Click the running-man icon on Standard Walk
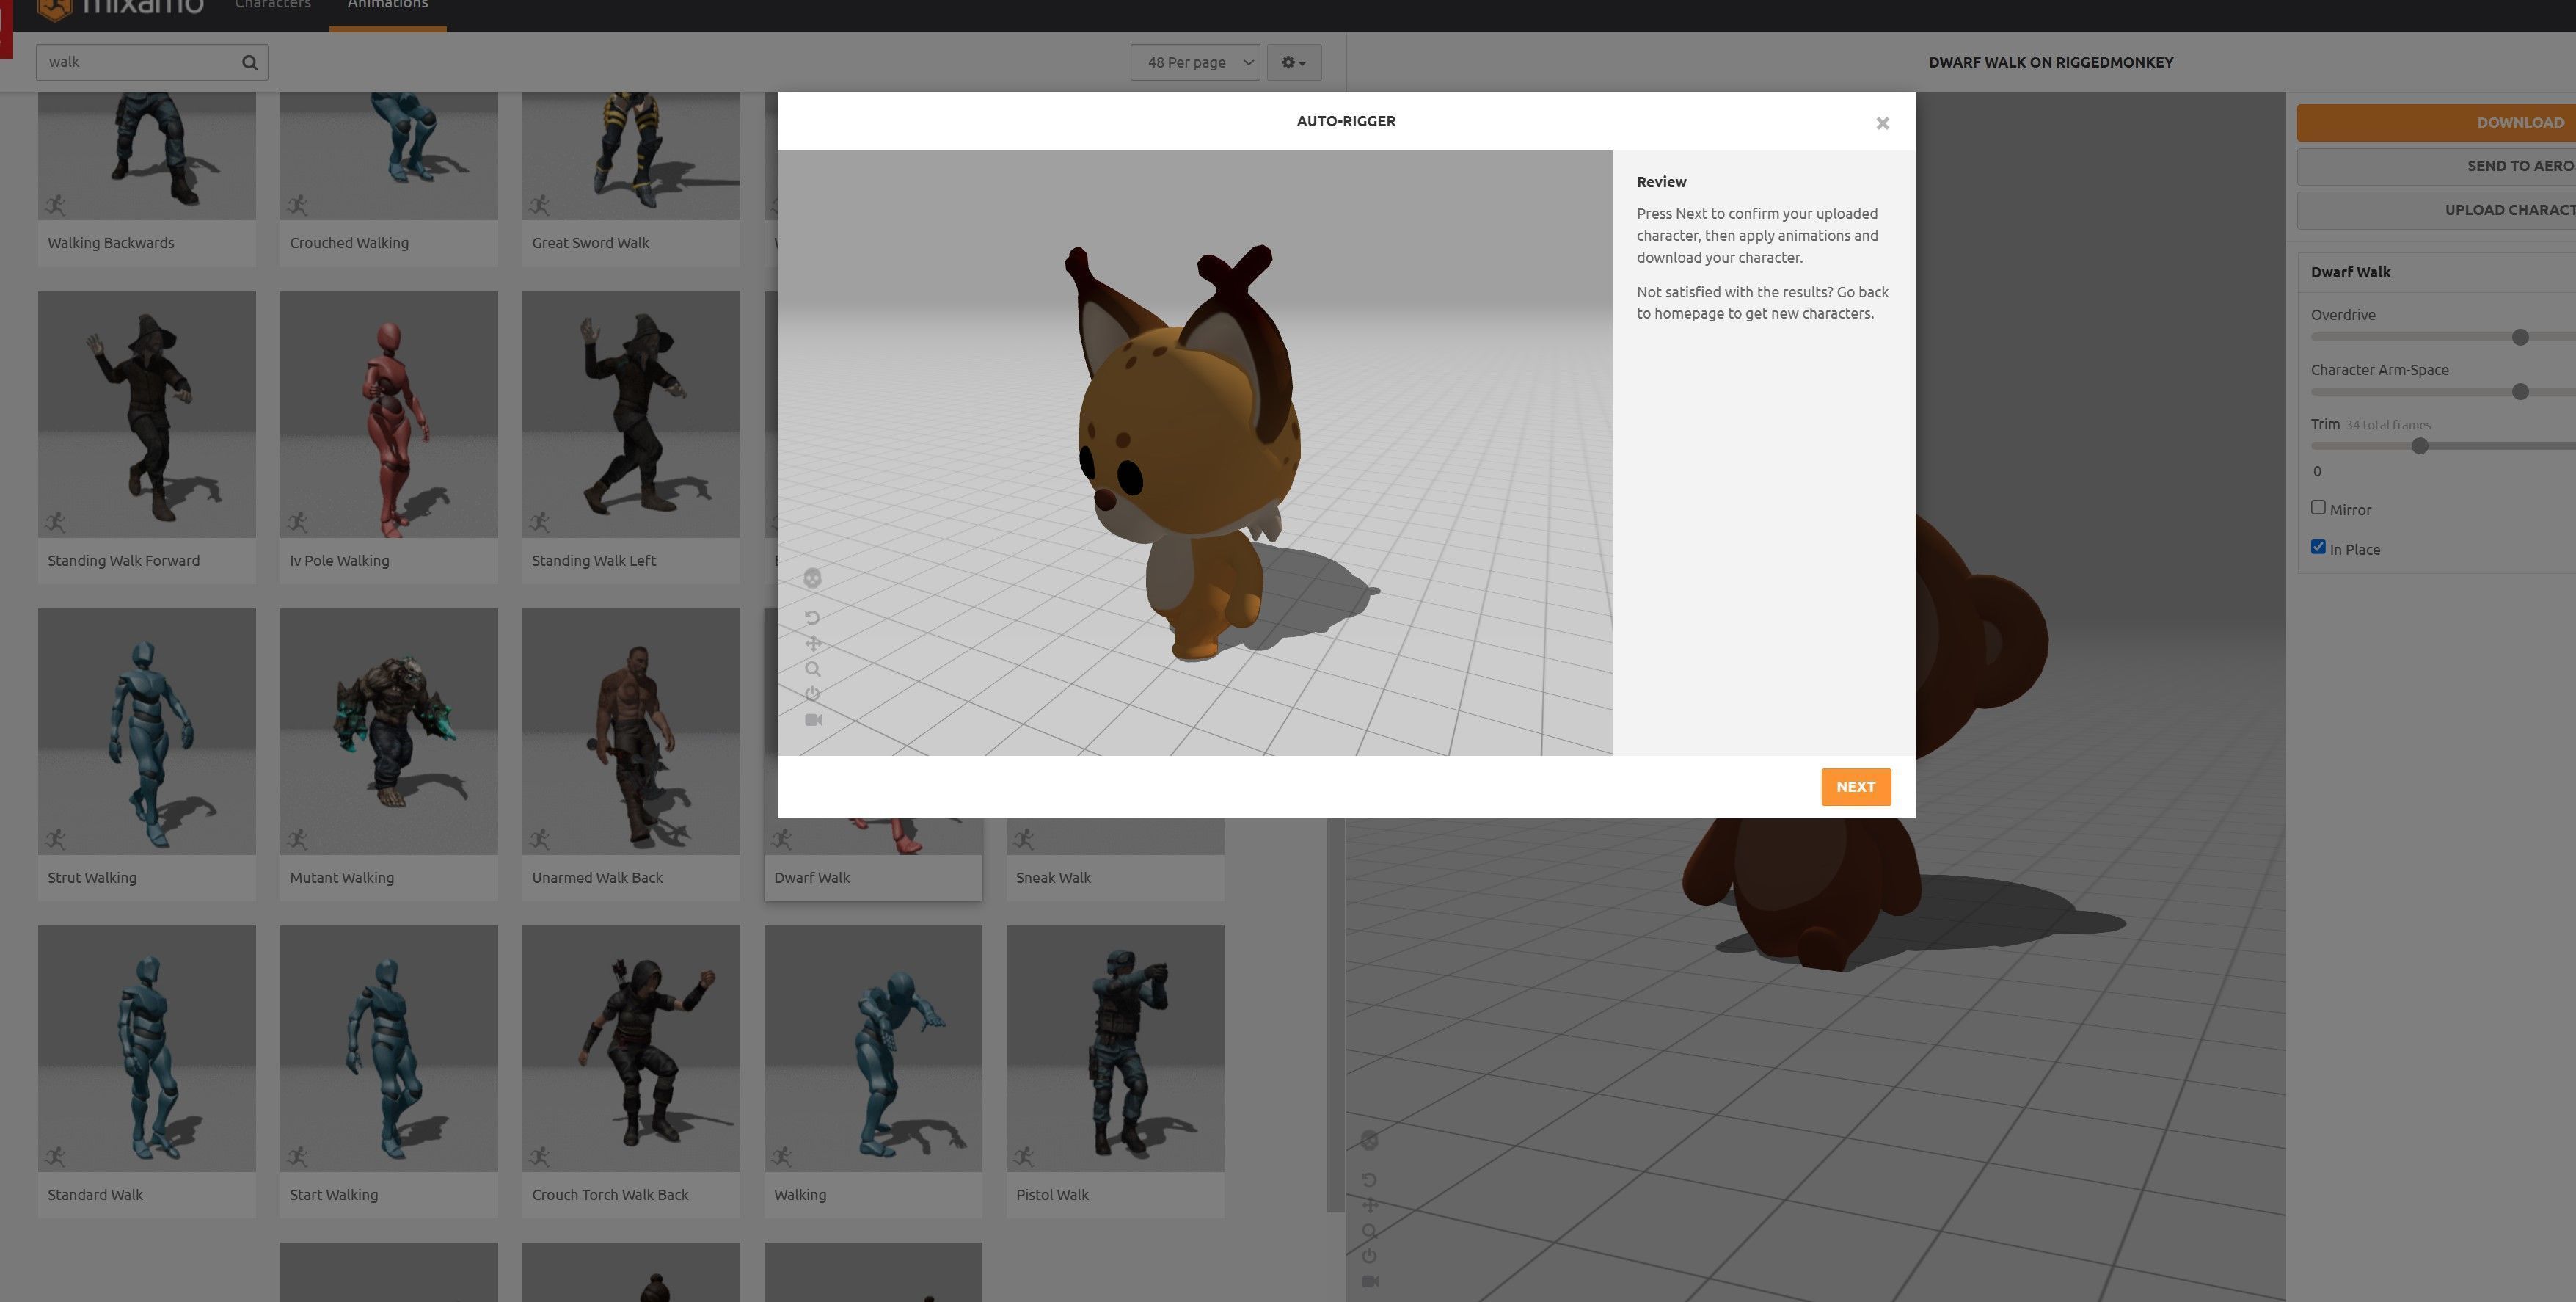 [x=55, y=1156]
